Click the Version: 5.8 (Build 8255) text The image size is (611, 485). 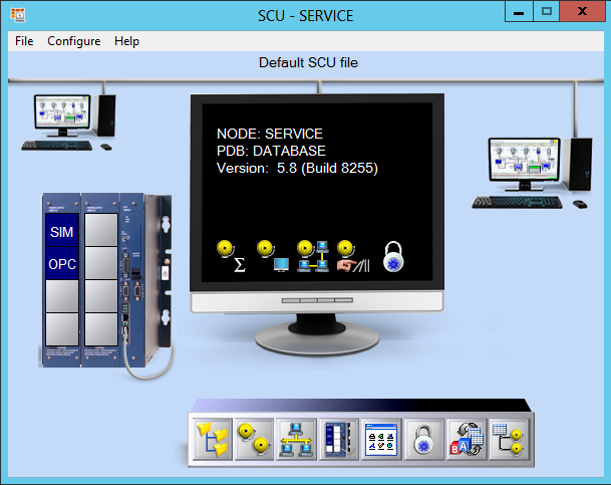[297, 168]
